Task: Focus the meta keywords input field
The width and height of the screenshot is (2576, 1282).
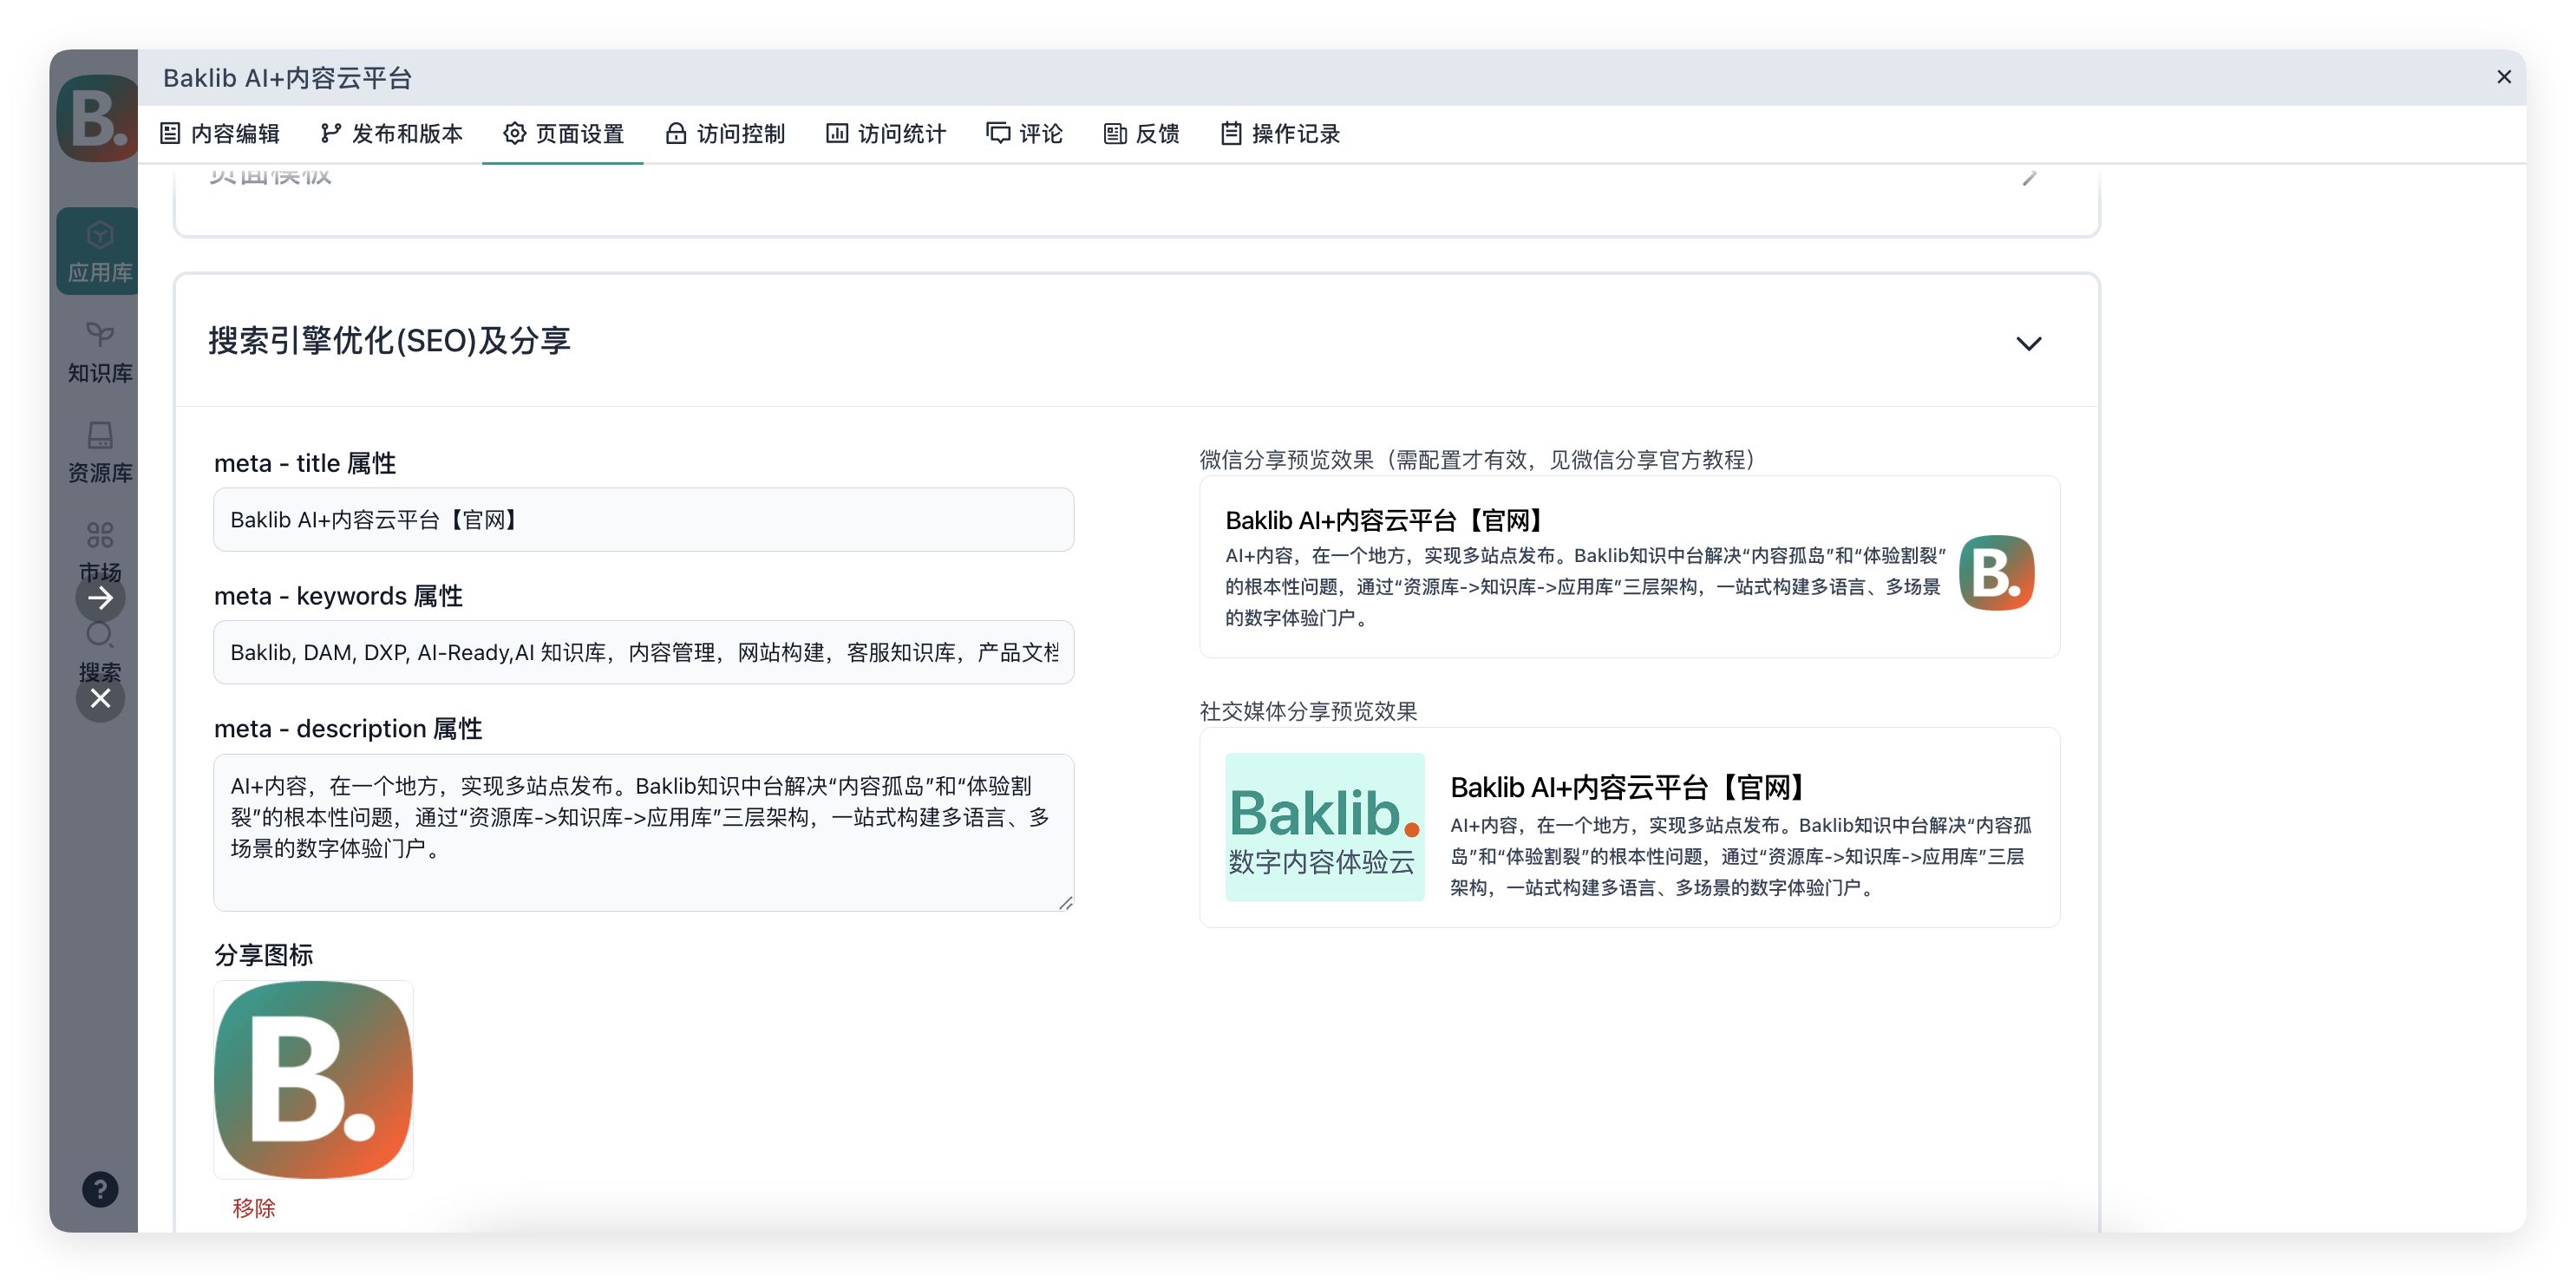Action: (643, 653)
